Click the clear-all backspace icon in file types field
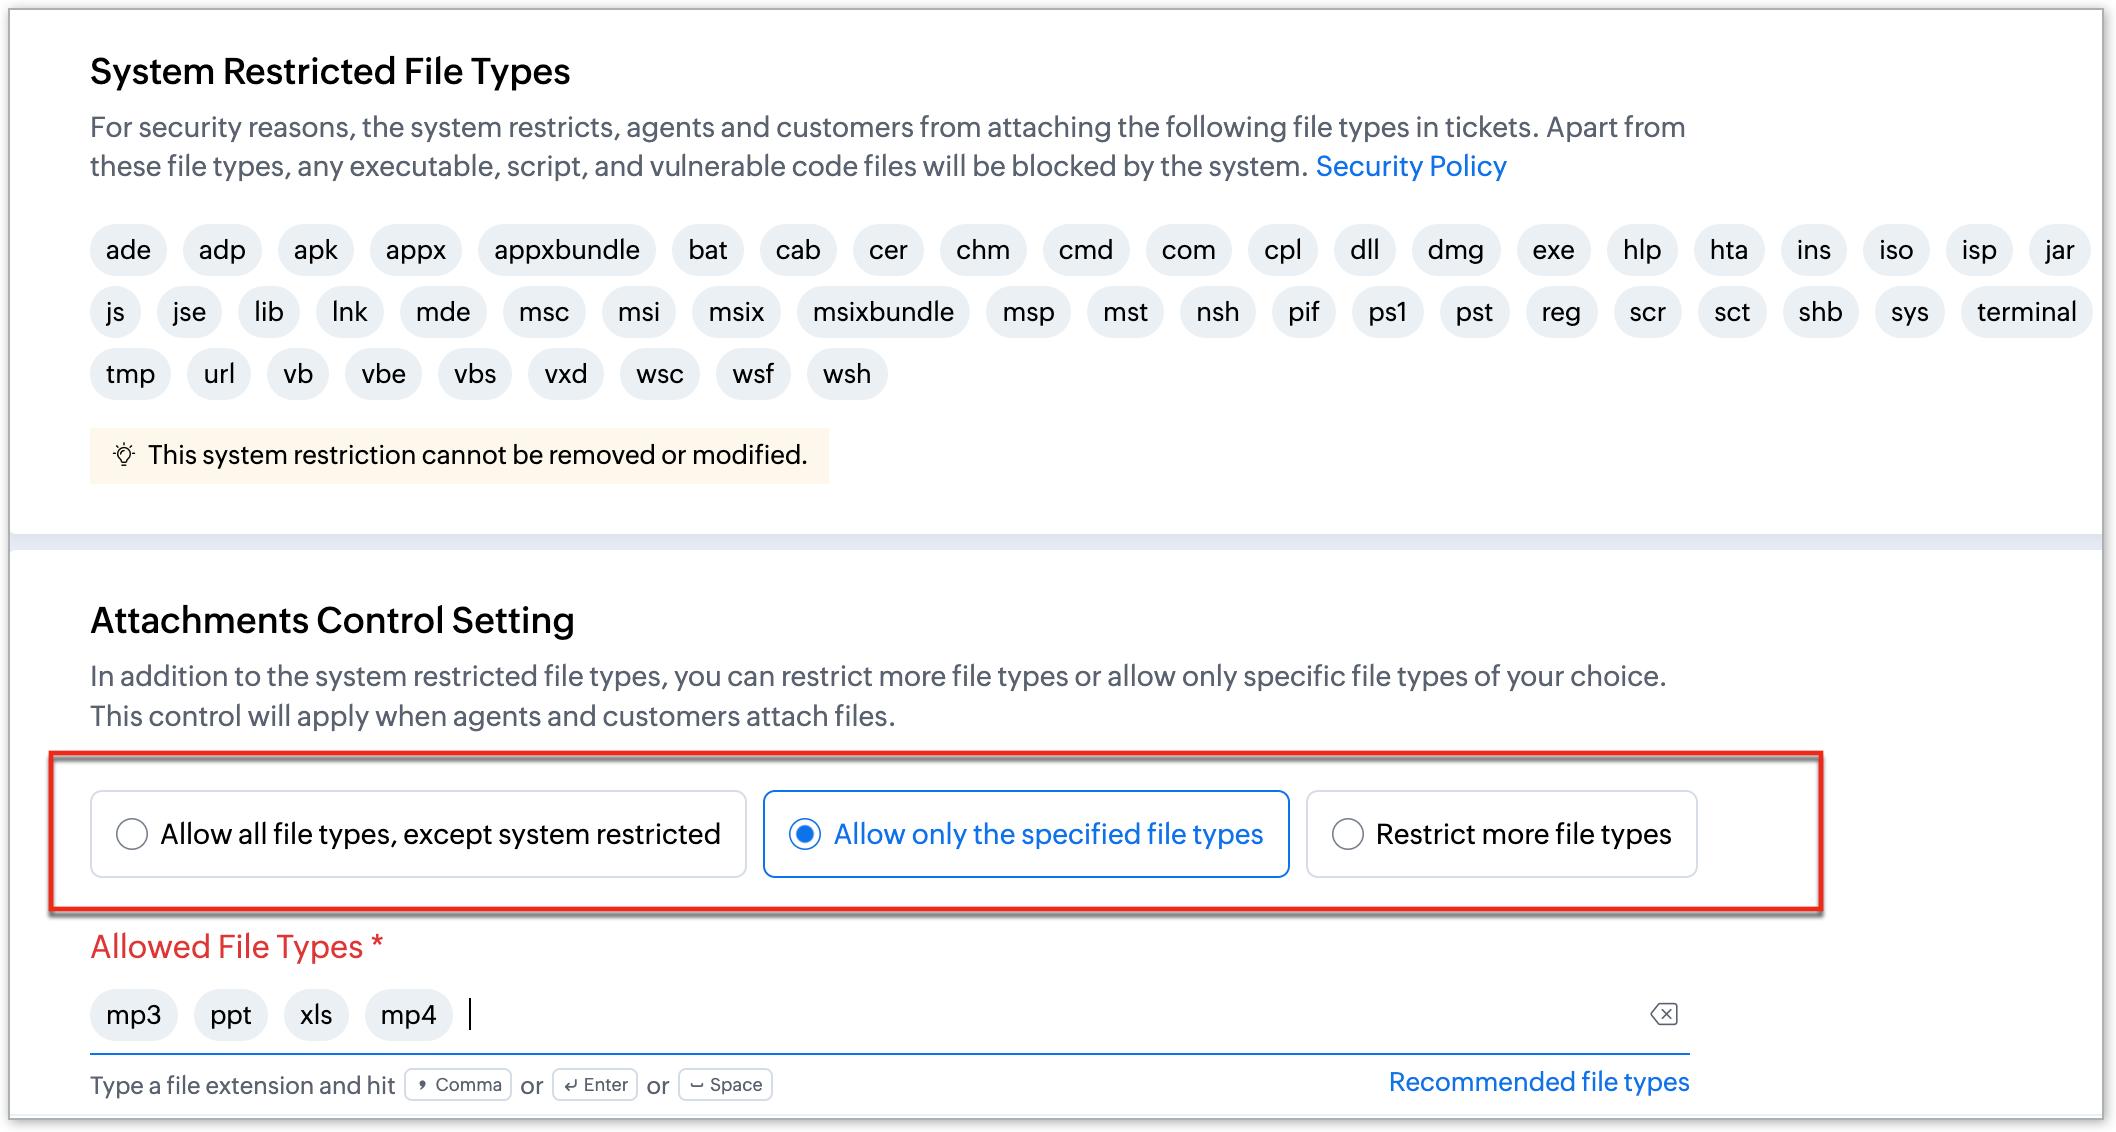2116x1132 pixels. tap(1664, 1014)
